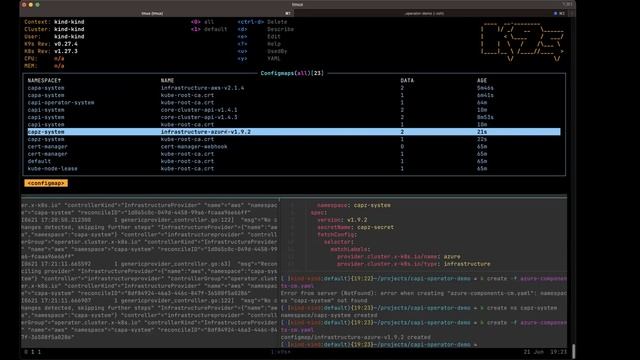
Task: Click the DATA column header
Action: coord(407,80)
